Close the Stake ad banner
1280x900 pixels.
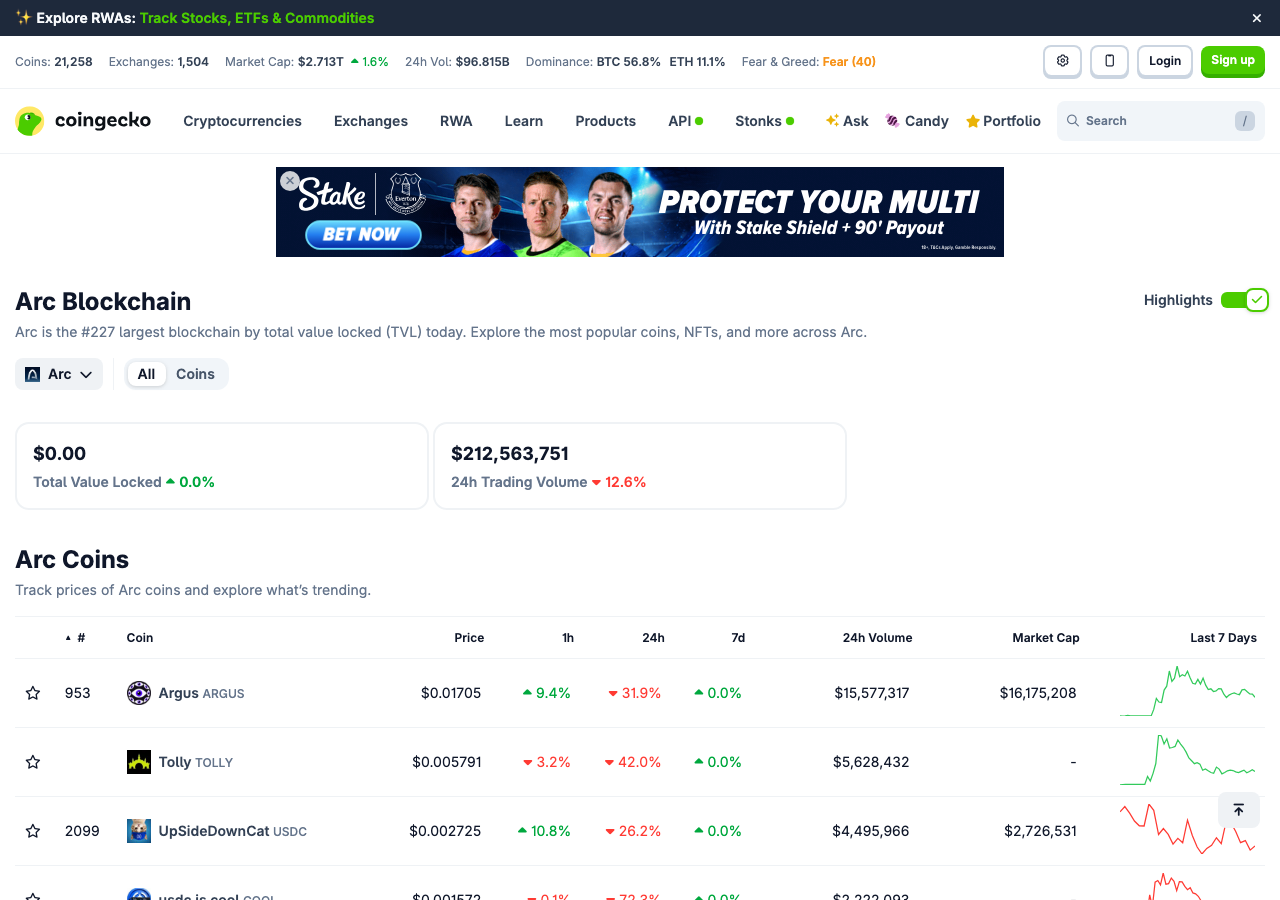pyautogui.click(x=290, y=181)
